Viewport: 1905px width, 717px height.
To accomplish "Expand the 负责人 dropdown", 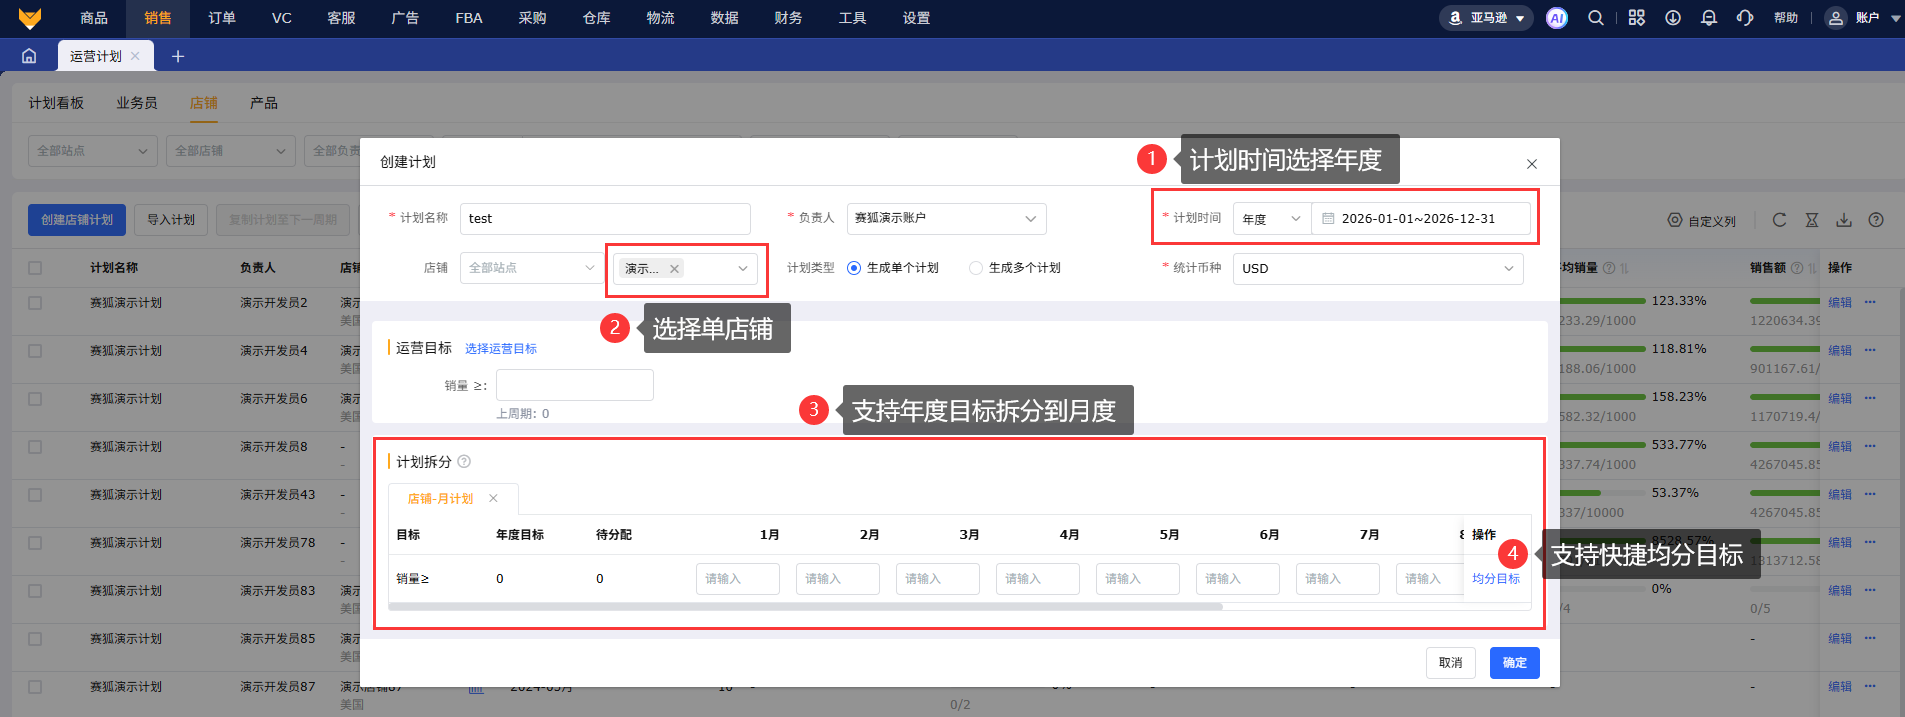I will coord(946,219).
